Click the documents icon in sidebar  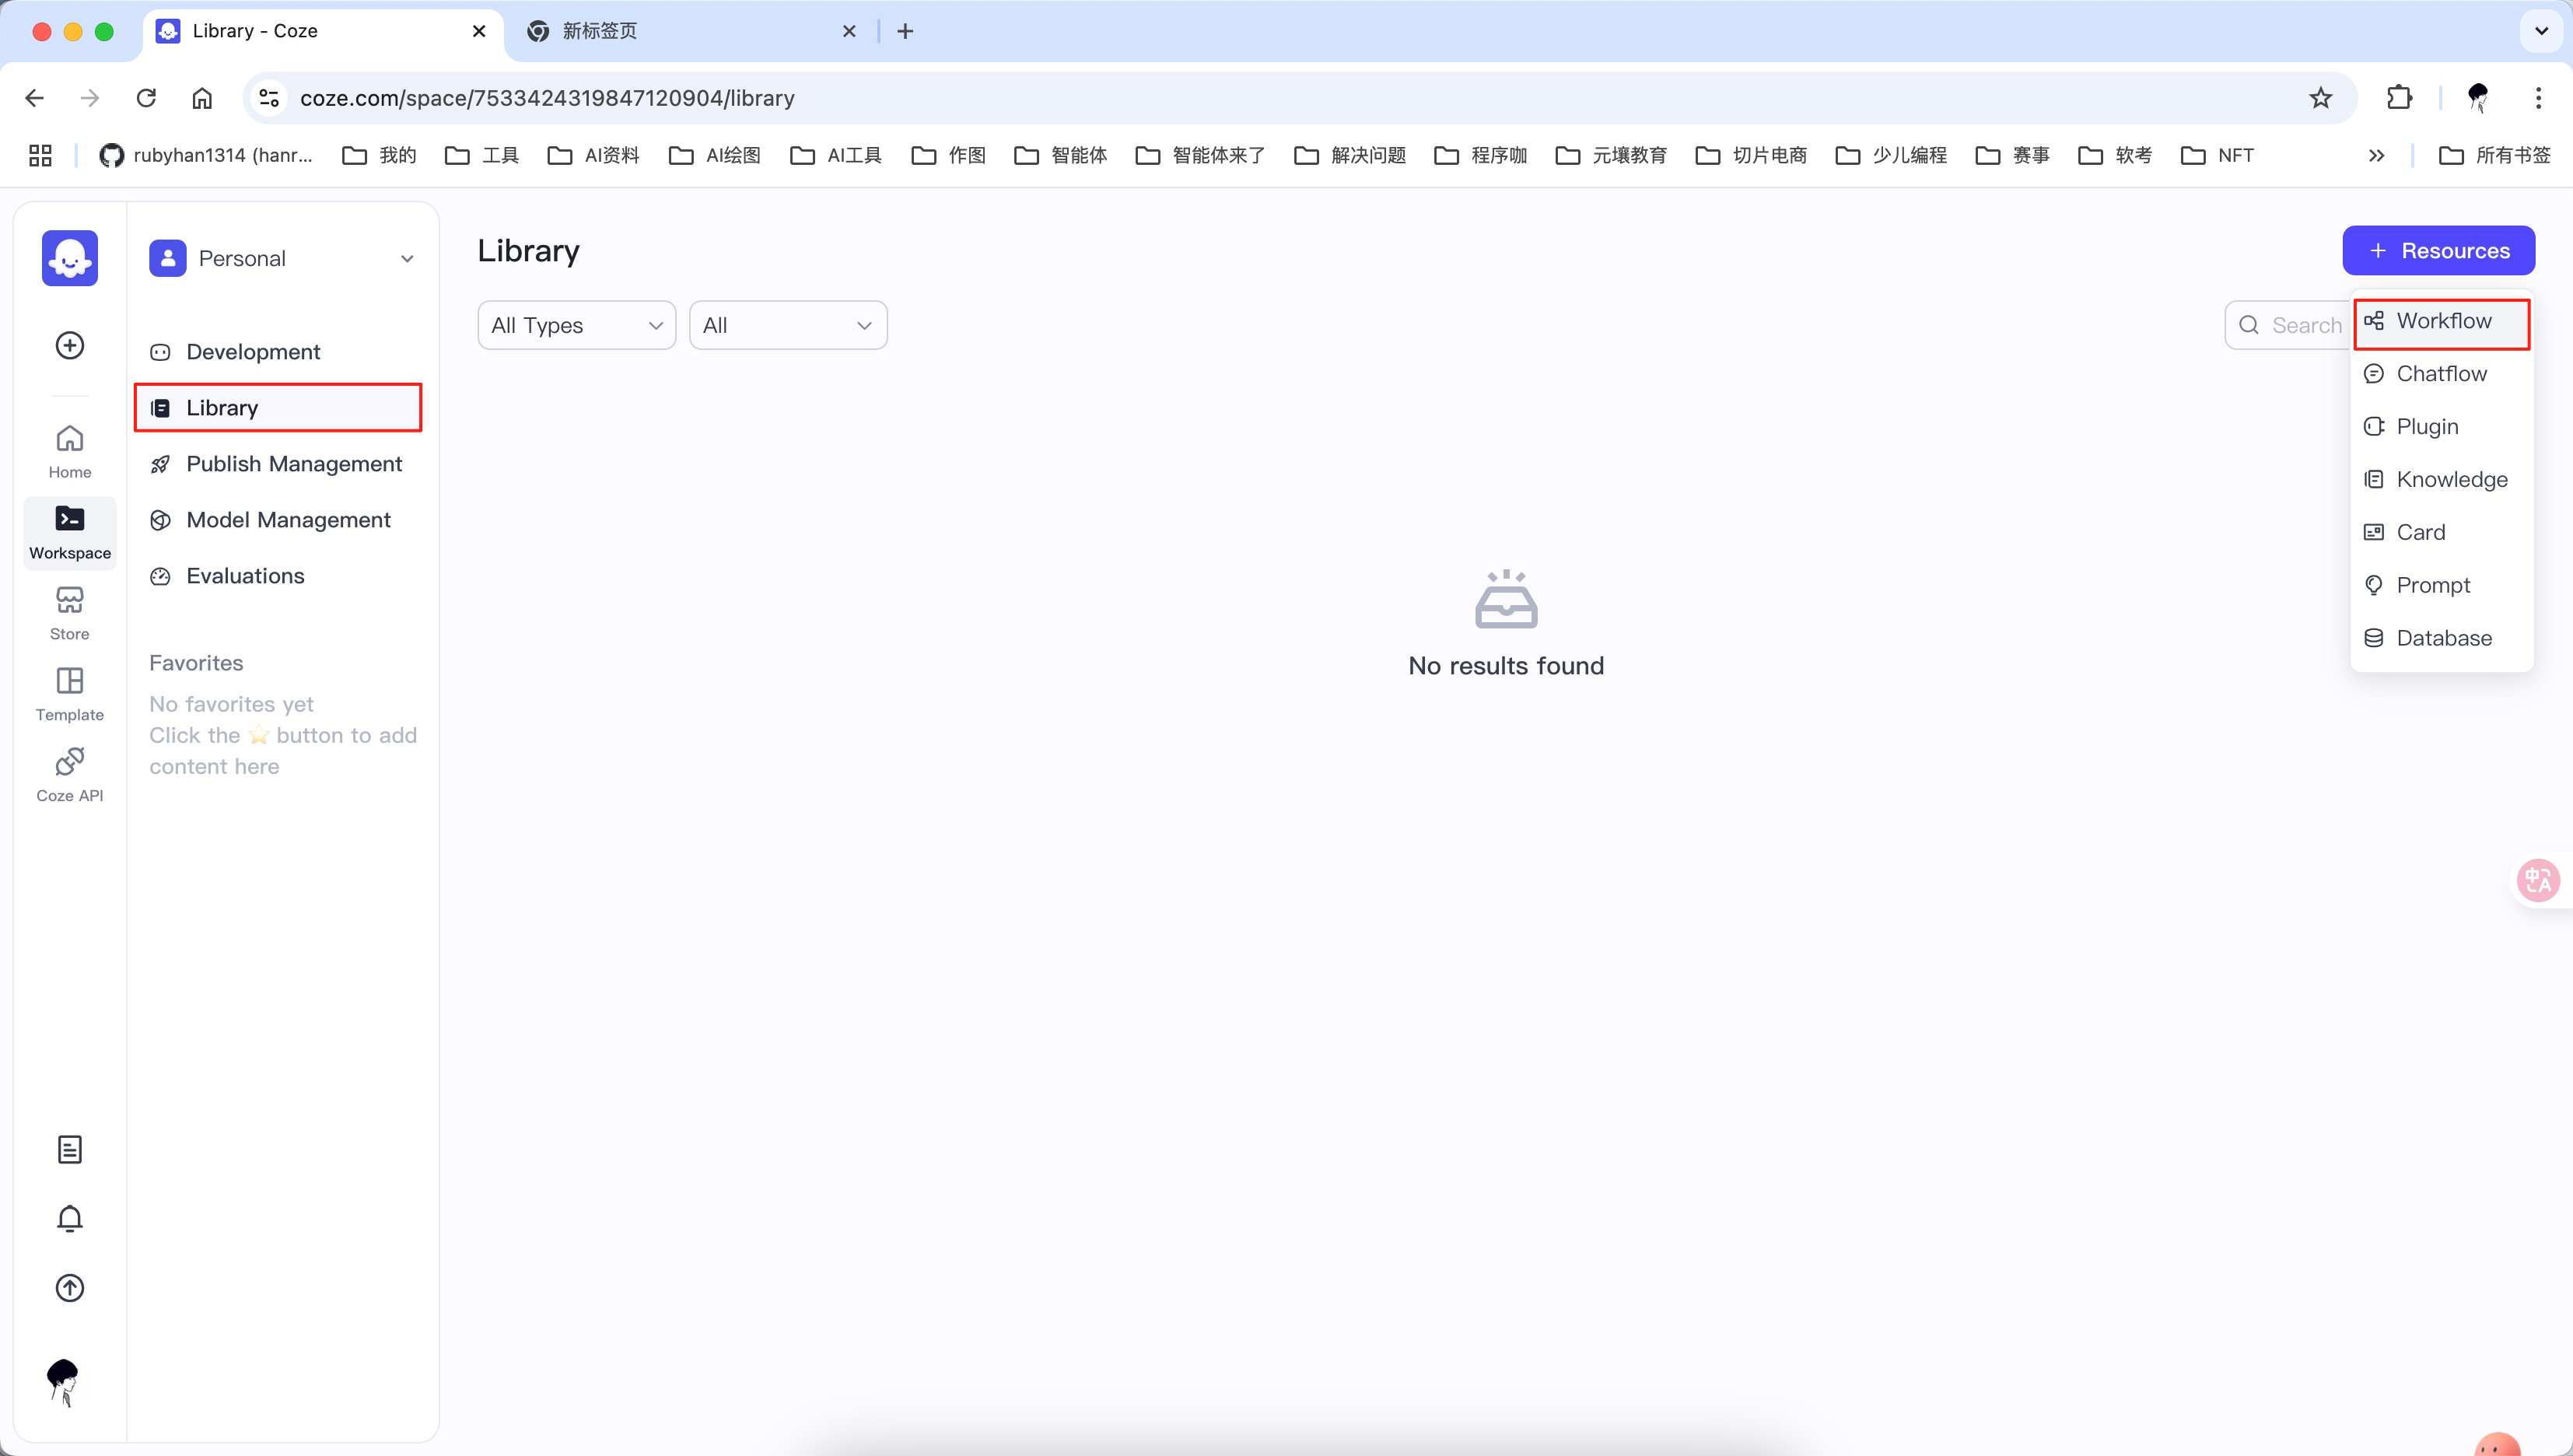[69, 1149]
